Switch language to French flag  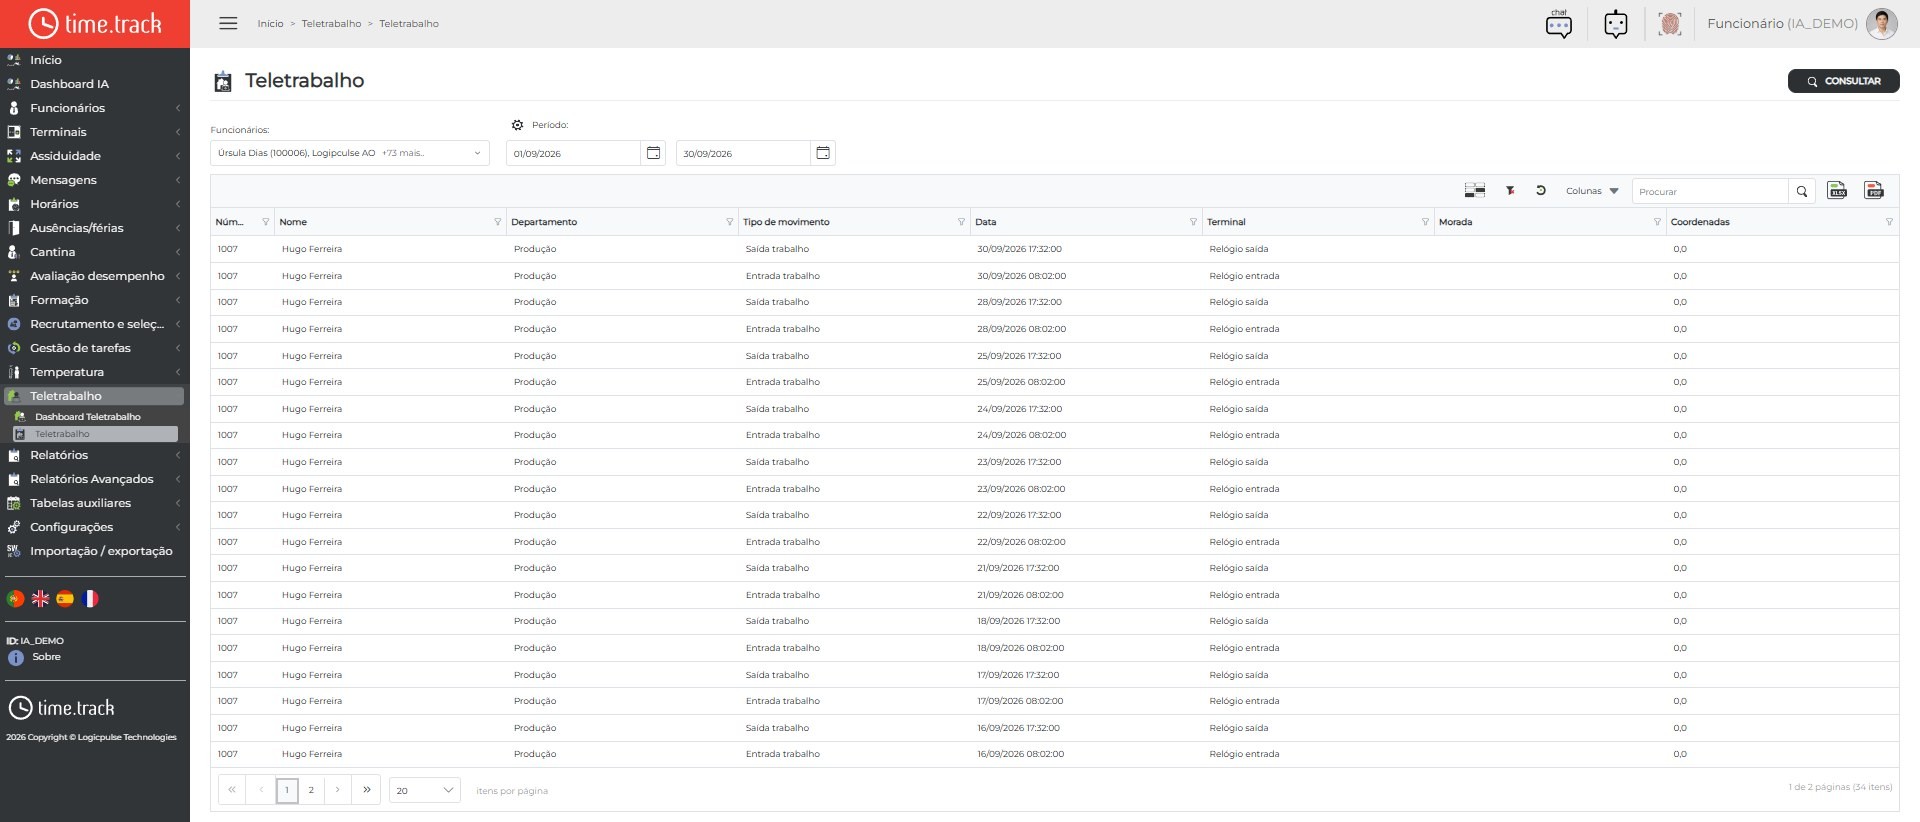(x=90, y=599)
